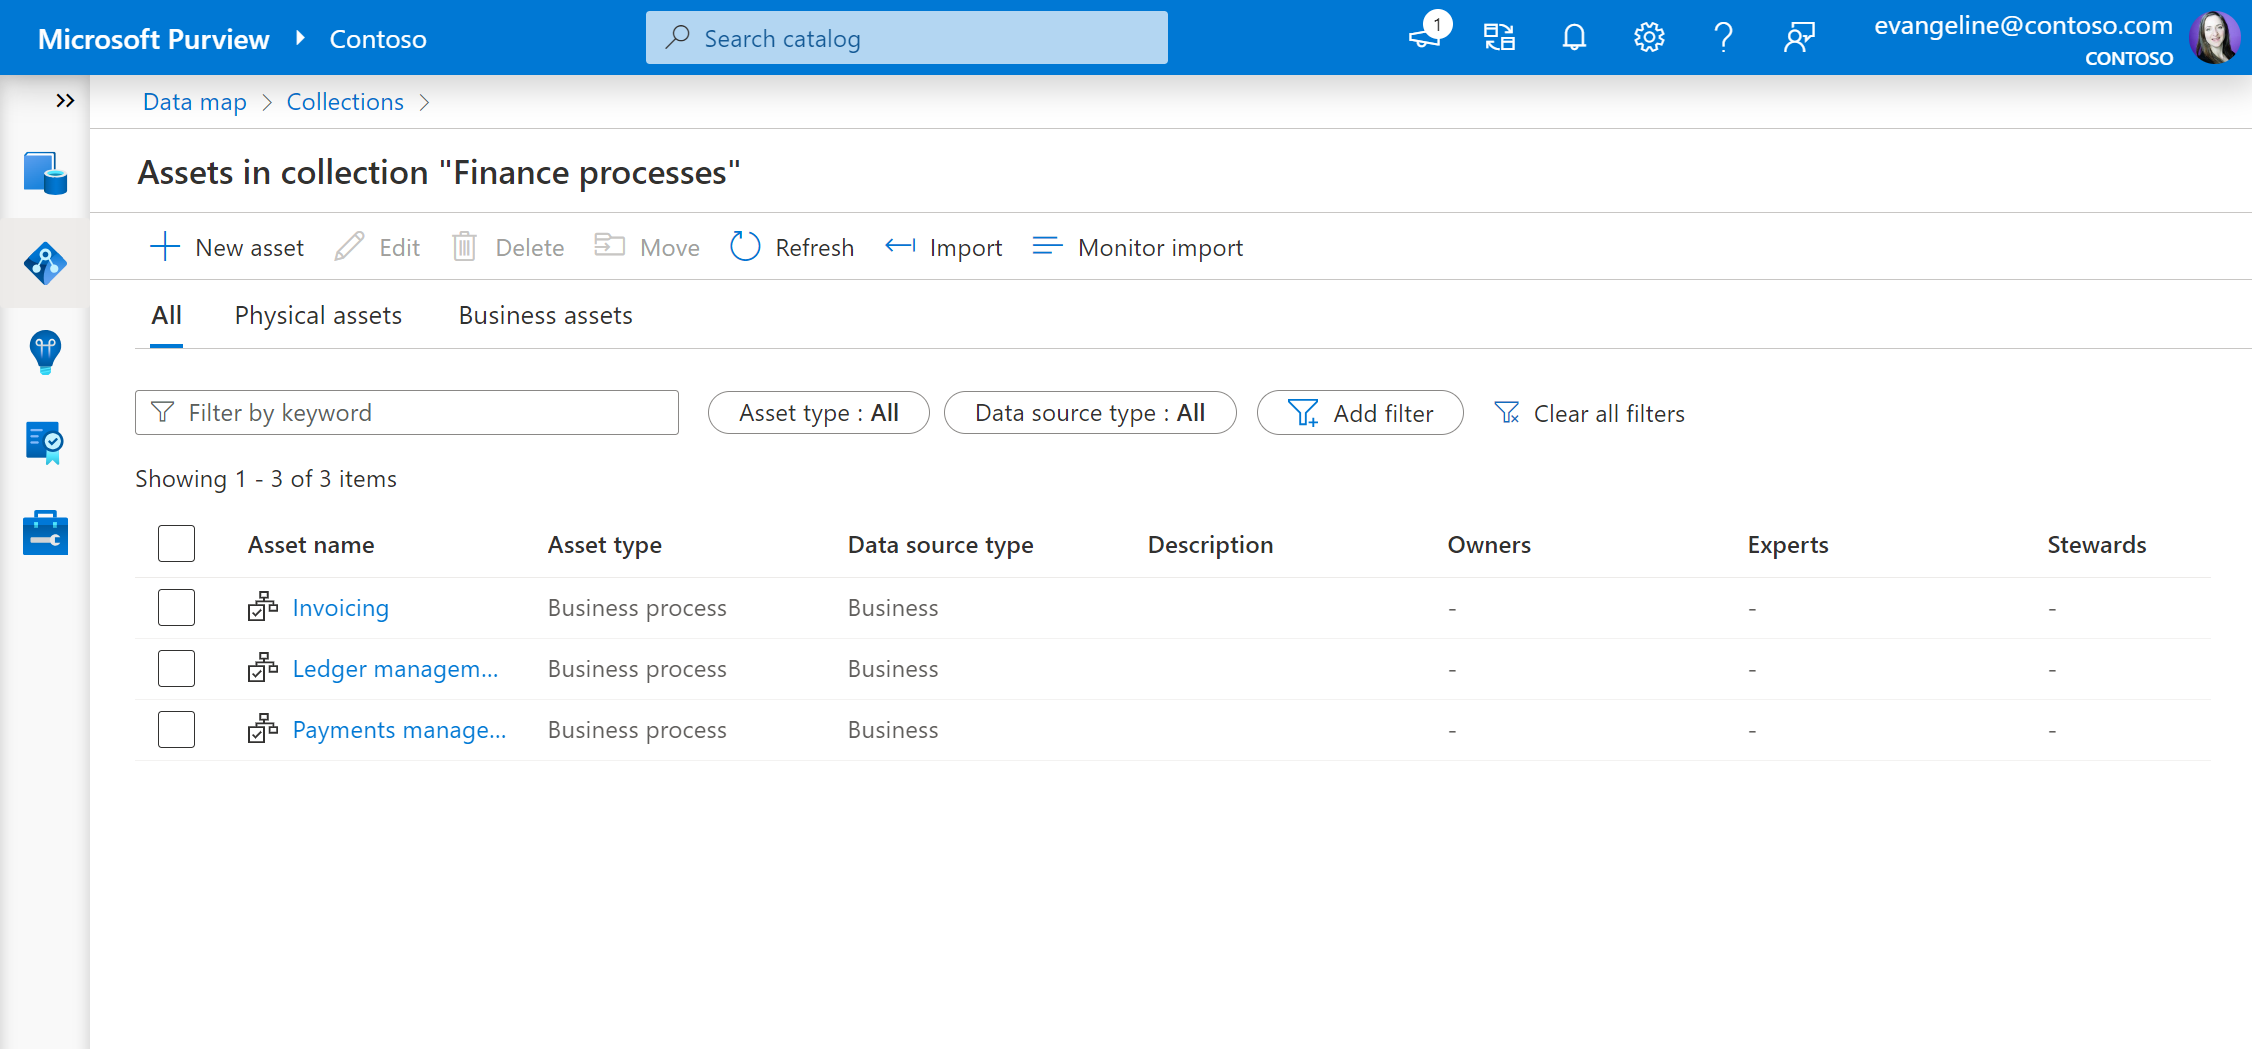This screenshot has width=2252, height=1049.
Task: Switch to the Business assets tab
Action: tap(545, 316)
